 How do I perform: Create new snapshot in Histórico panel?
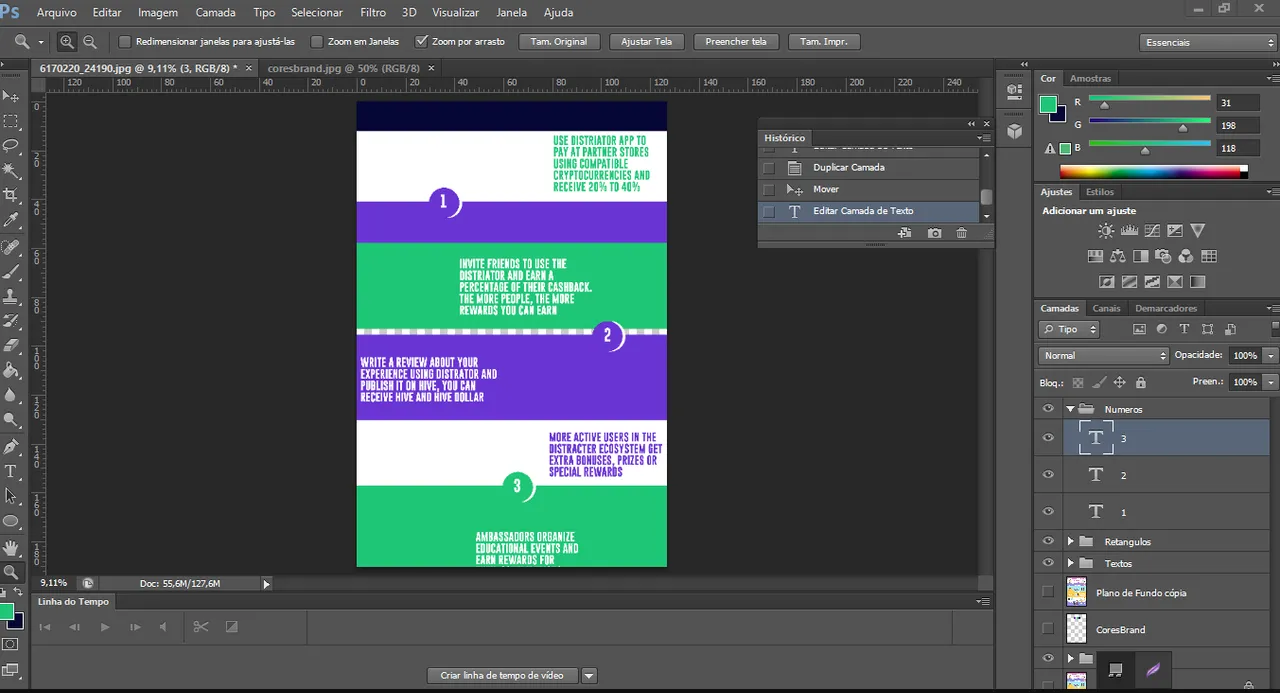coord(934,233)
